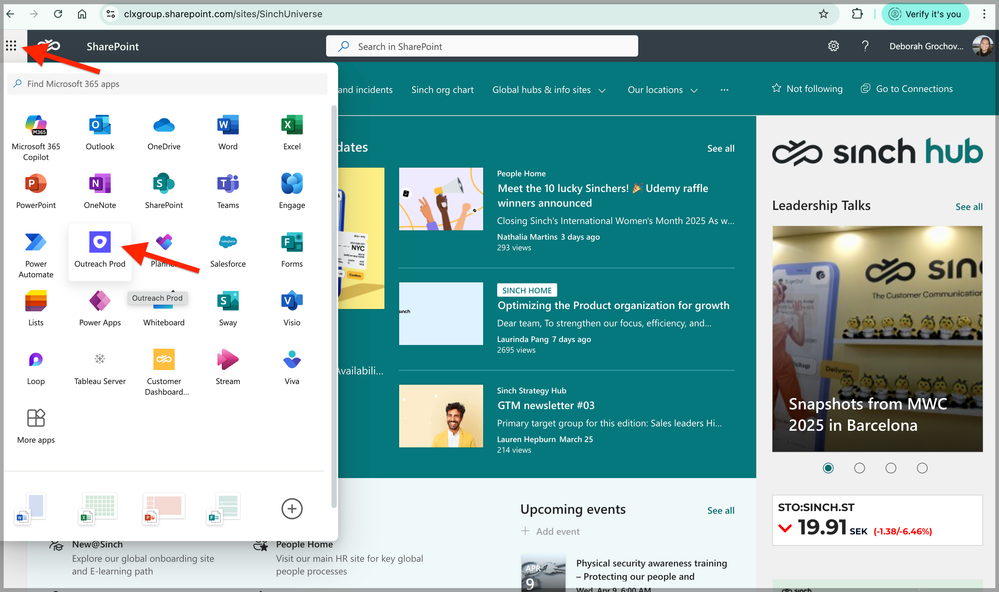
Task: Open Microsoft 365 Copilot app
Action: [x=36, y=138]
